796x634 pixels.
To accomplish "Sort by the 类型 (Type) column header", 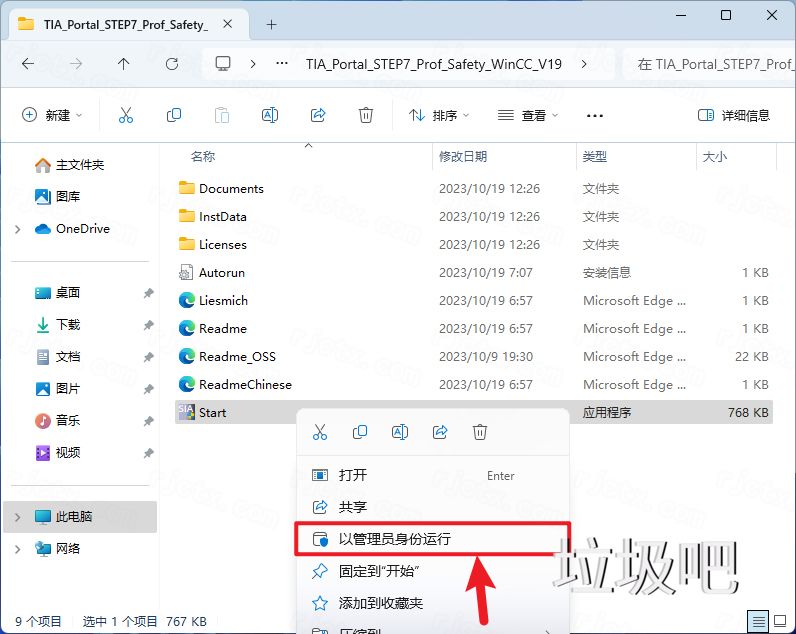I will click(594, 156).
